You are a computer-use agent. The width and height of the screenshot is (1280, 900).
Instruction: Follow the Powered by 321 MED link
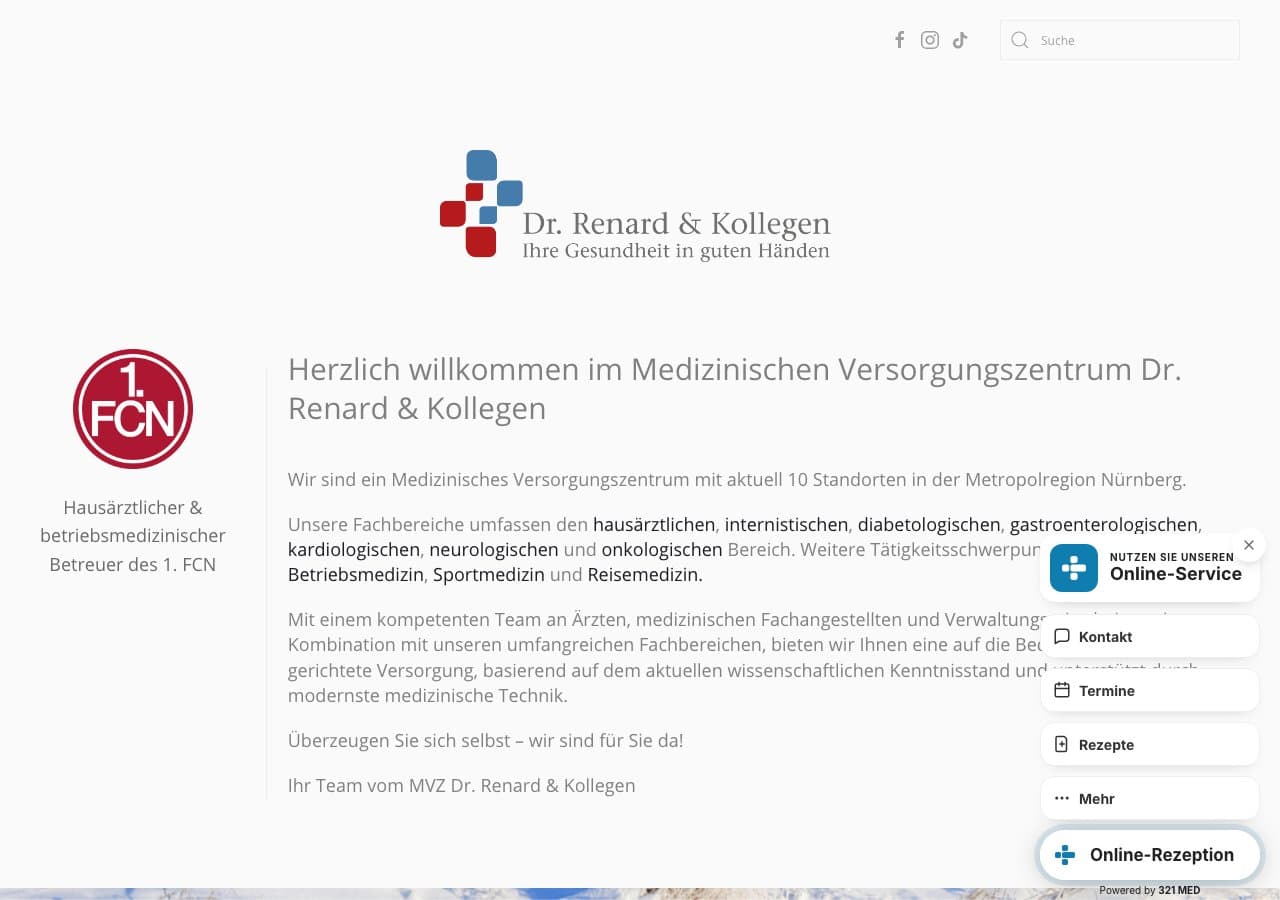pos(1150,889)
